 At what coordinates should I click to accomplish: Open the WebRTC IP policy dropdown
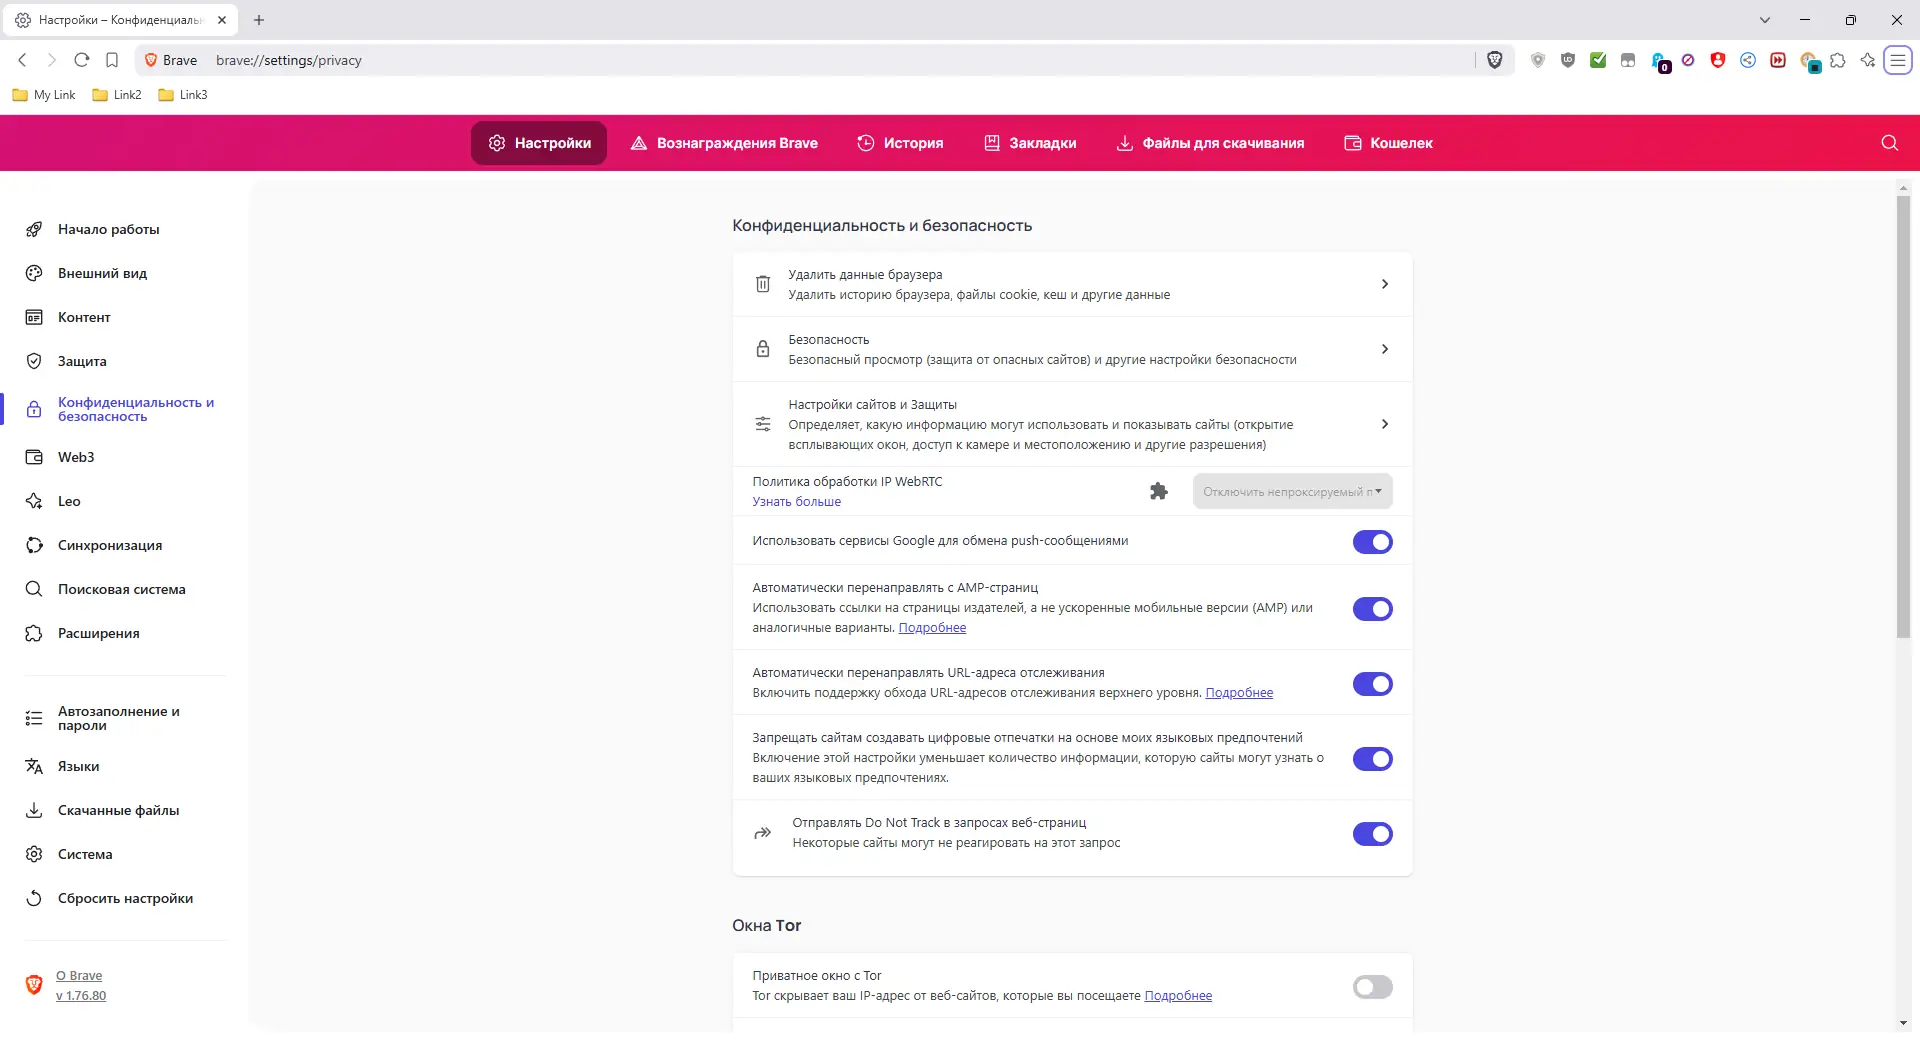point(1291,491)
